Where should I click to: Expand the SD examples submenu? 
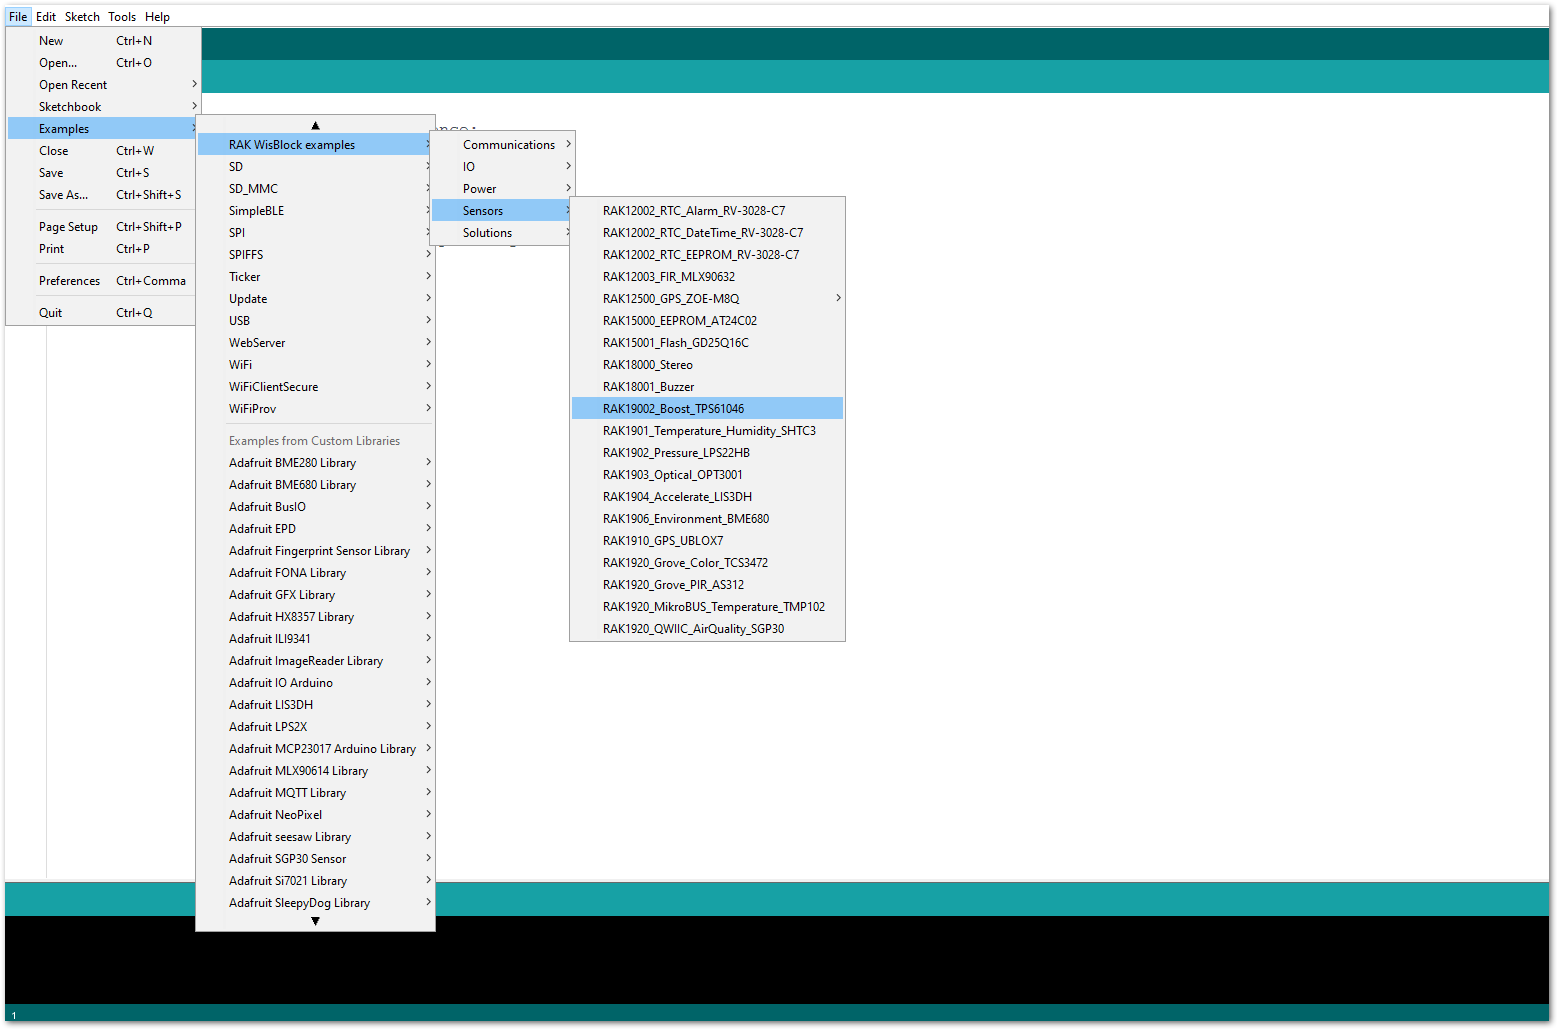pos(315,167)
